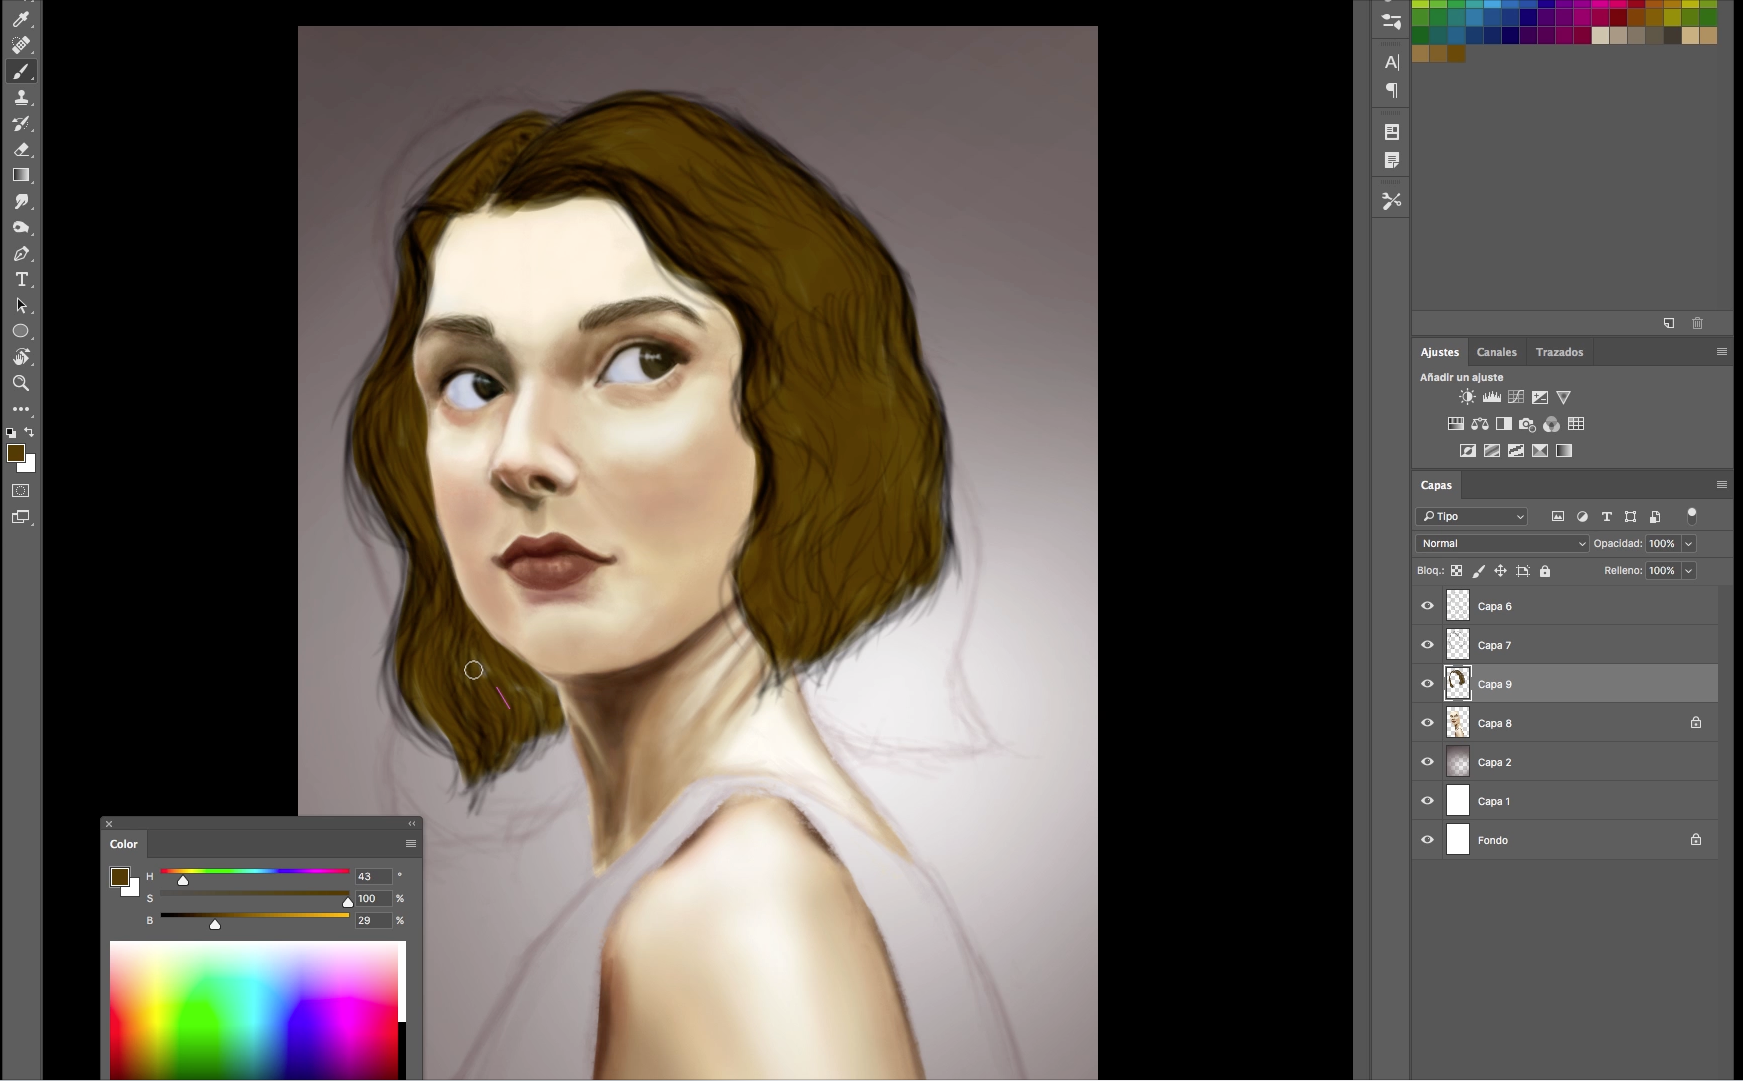This screenshot has height=1081, width=1743.
Task: Toggle Quick Mask mode
Action: pos(21,491)
